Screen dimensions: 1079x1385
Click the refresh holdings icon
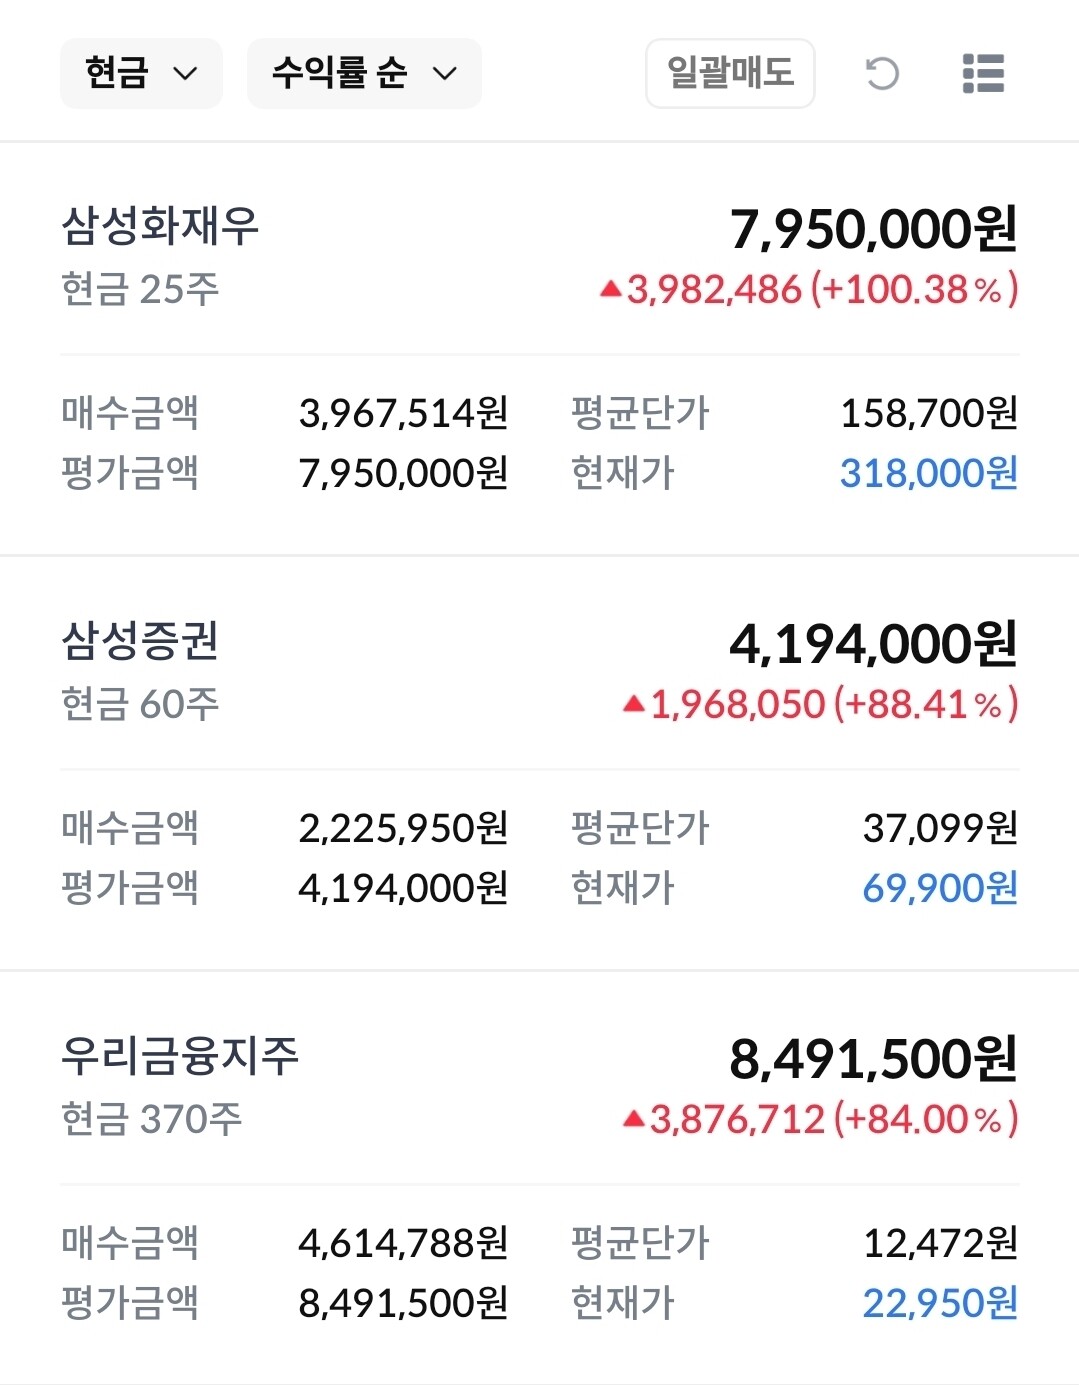882,74
